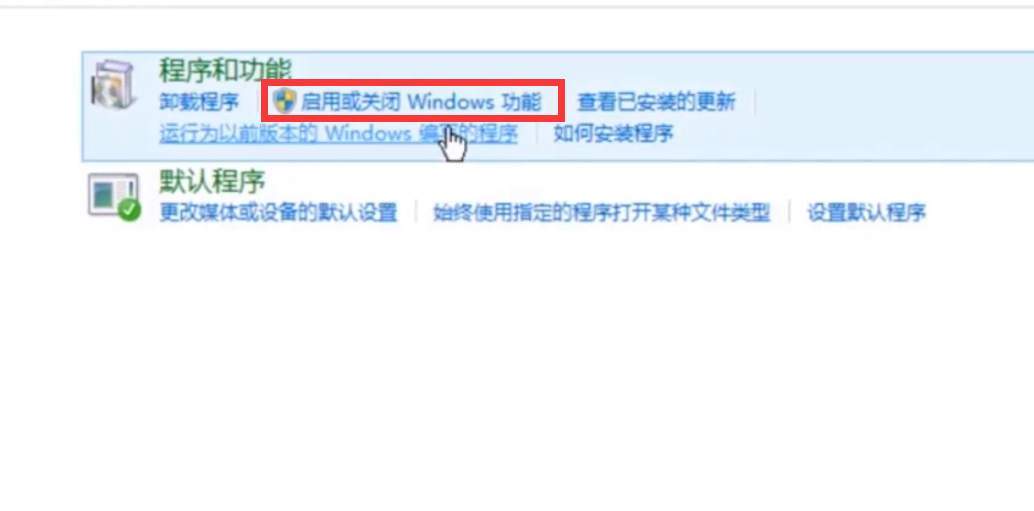1034x511 pixels.
Task: Click the underlined compatibility programs link
Action: (338, 134)
